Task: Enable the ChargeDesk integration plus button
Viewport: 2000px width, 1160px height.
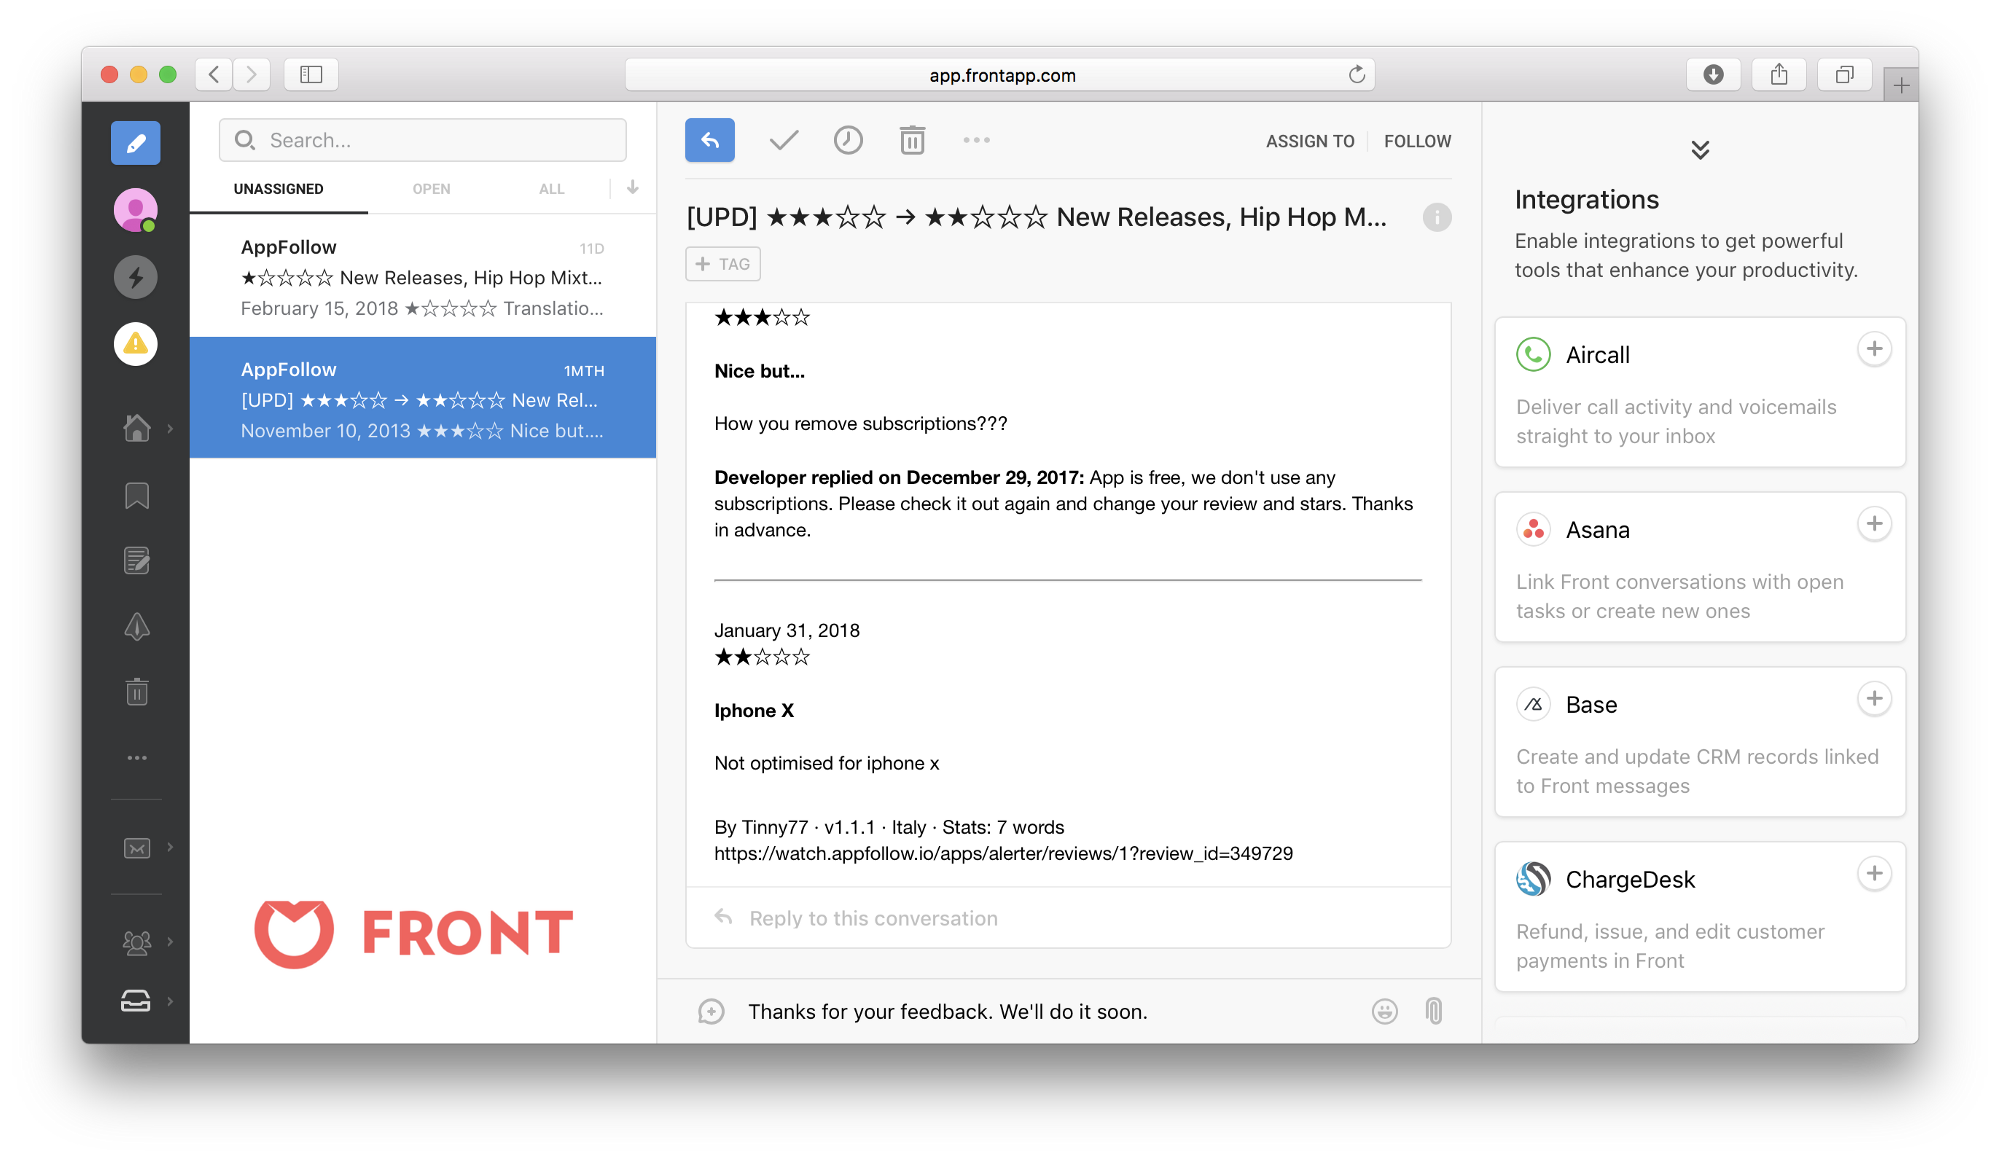Action: (x=1874, y=874)
